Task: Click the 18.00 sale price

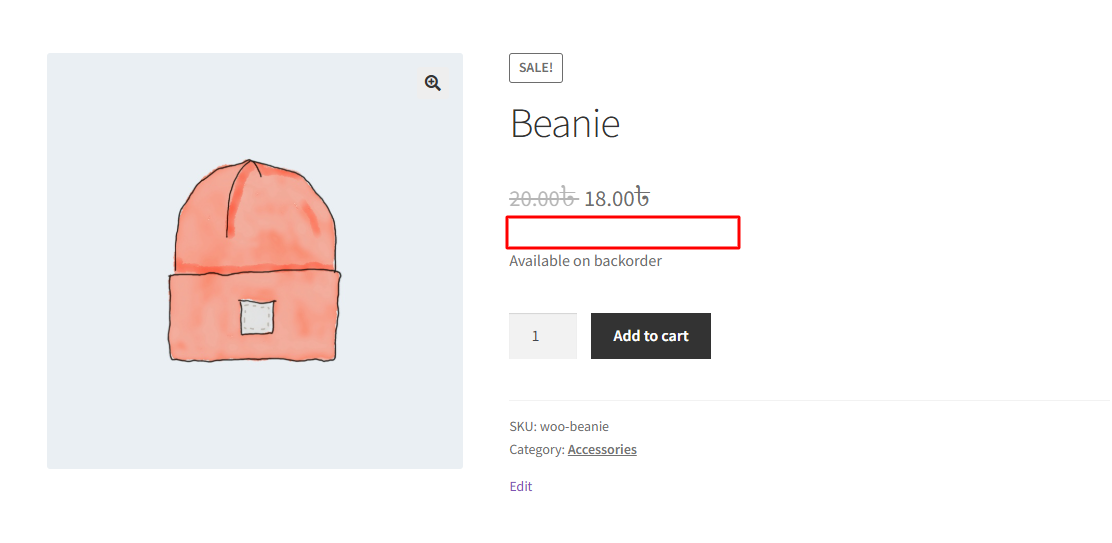Action: 609,198
